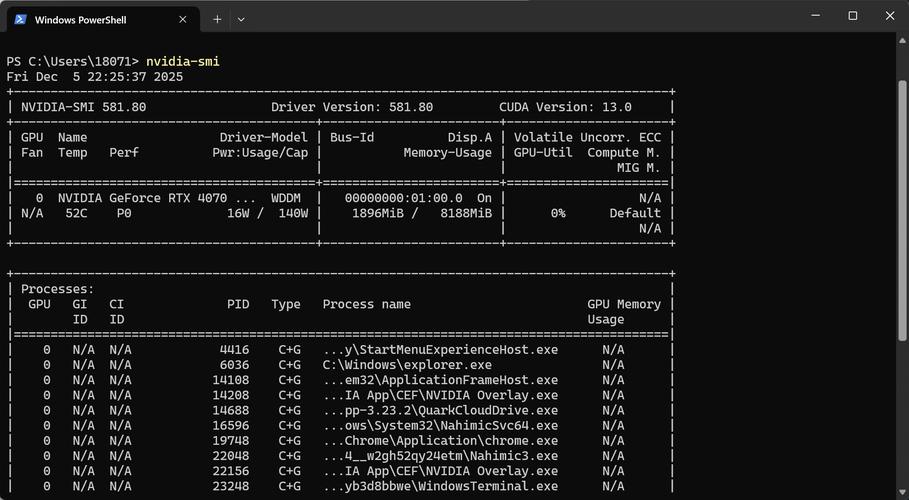Click the Driver Version: 581.80 text
The height and width of the screenshot is (500, 909).
352,107
